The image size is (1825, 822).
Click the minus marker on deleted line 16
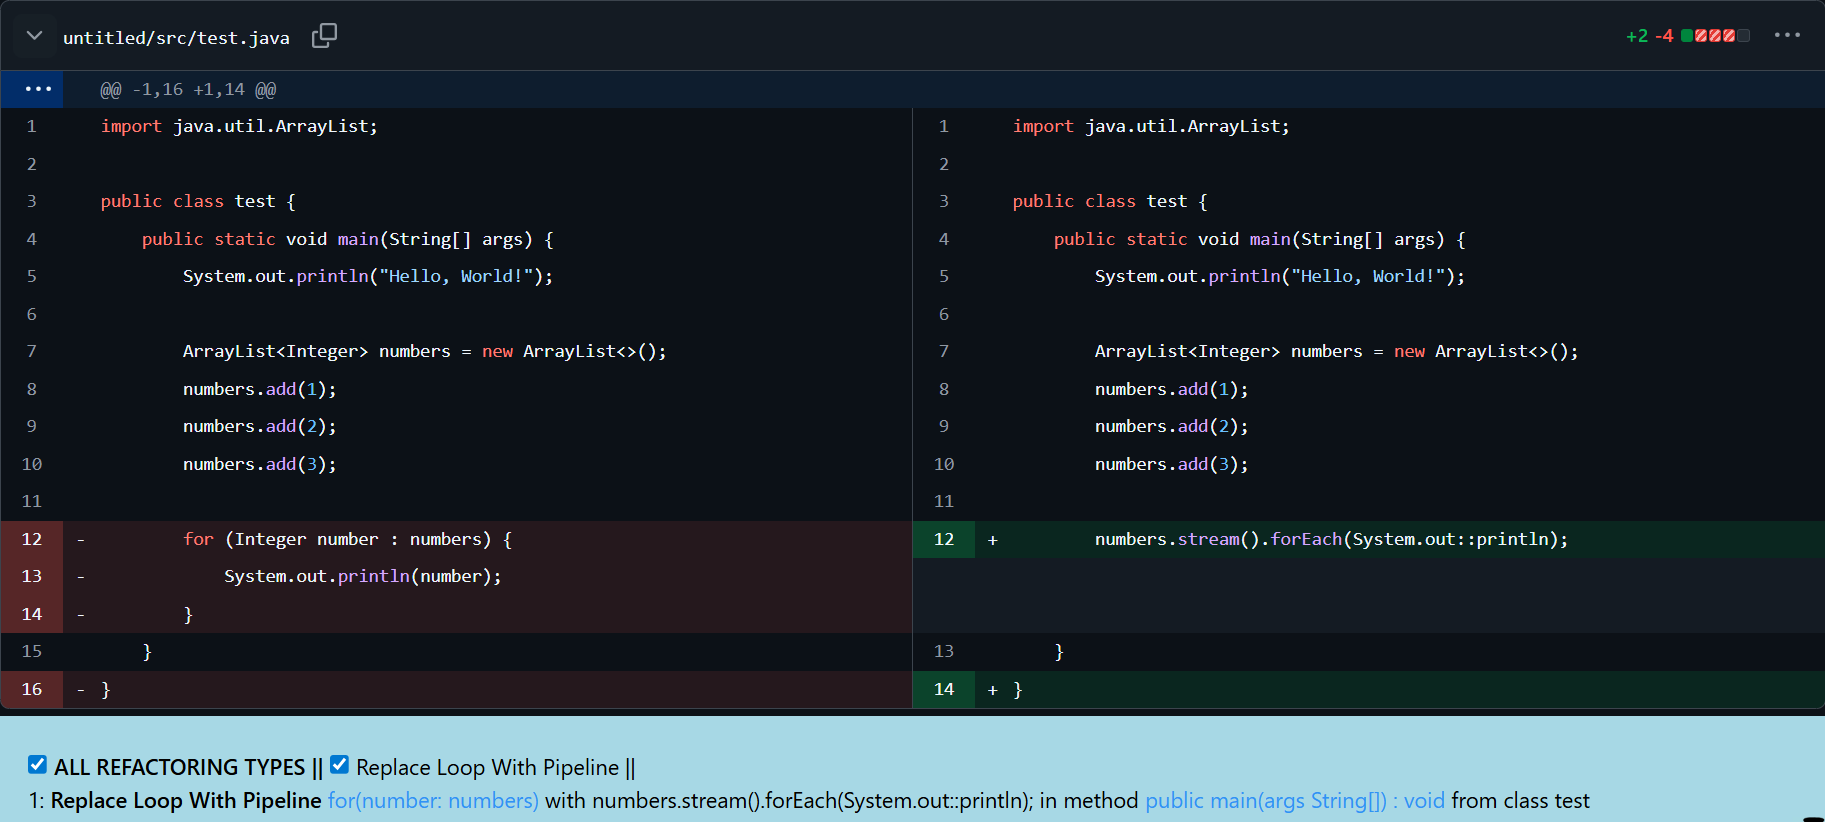click(x=81, y=690)
